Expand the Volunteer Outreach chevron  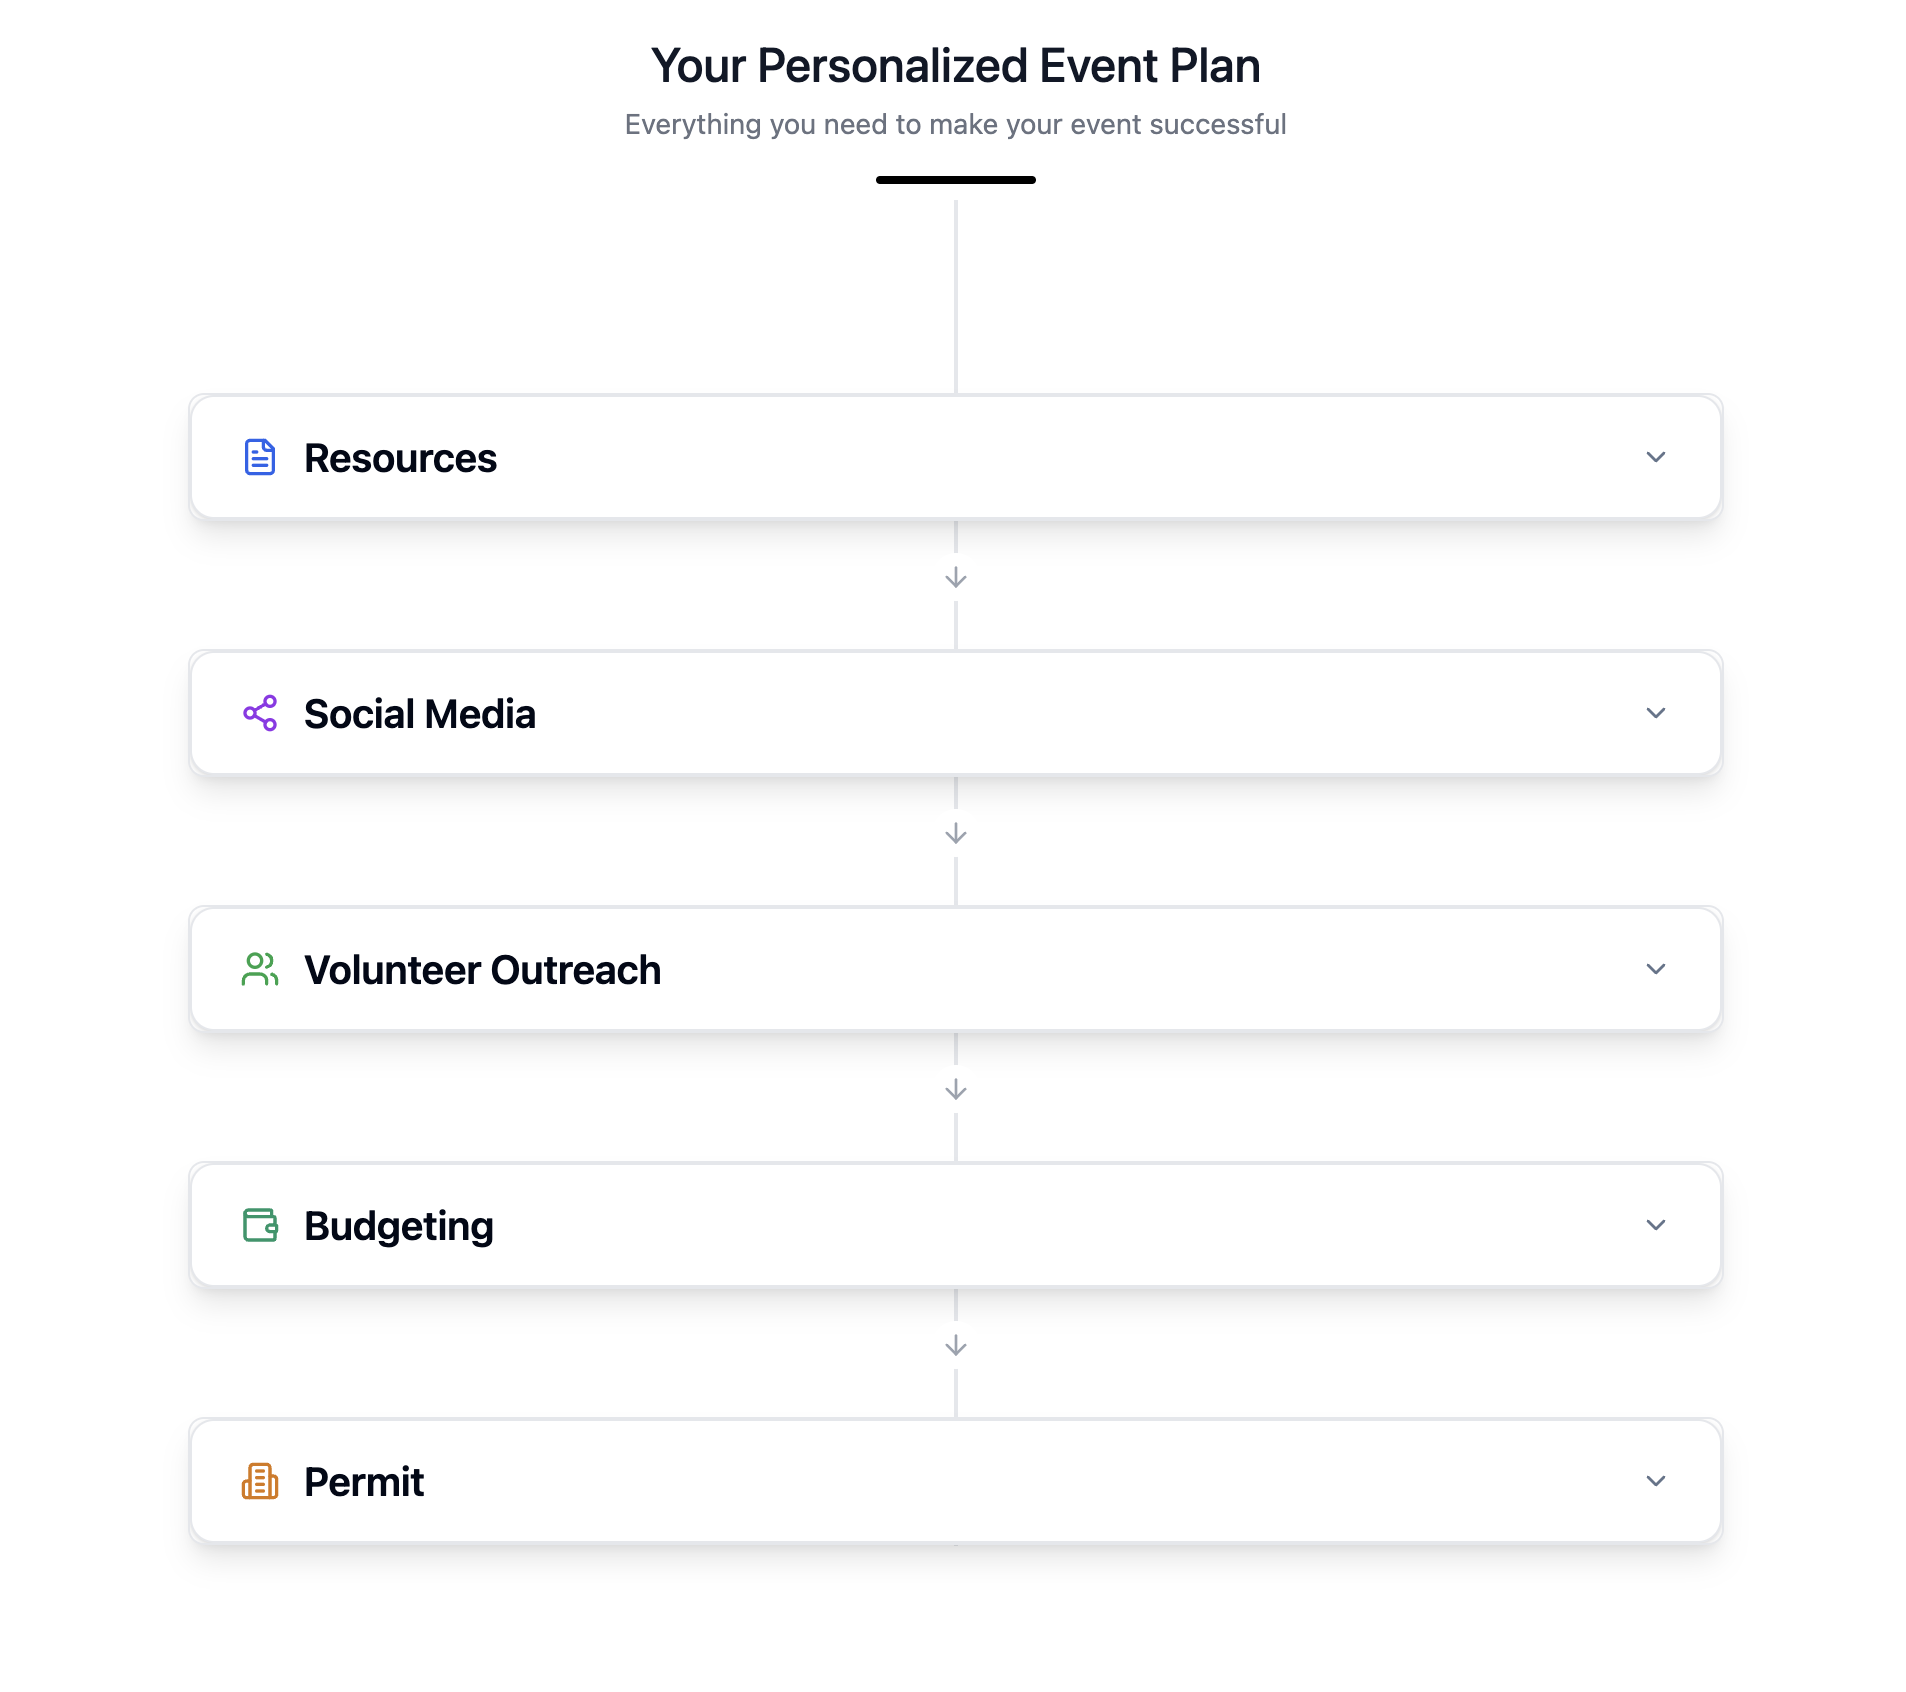pyautogui.click(x=1655, y=969)
